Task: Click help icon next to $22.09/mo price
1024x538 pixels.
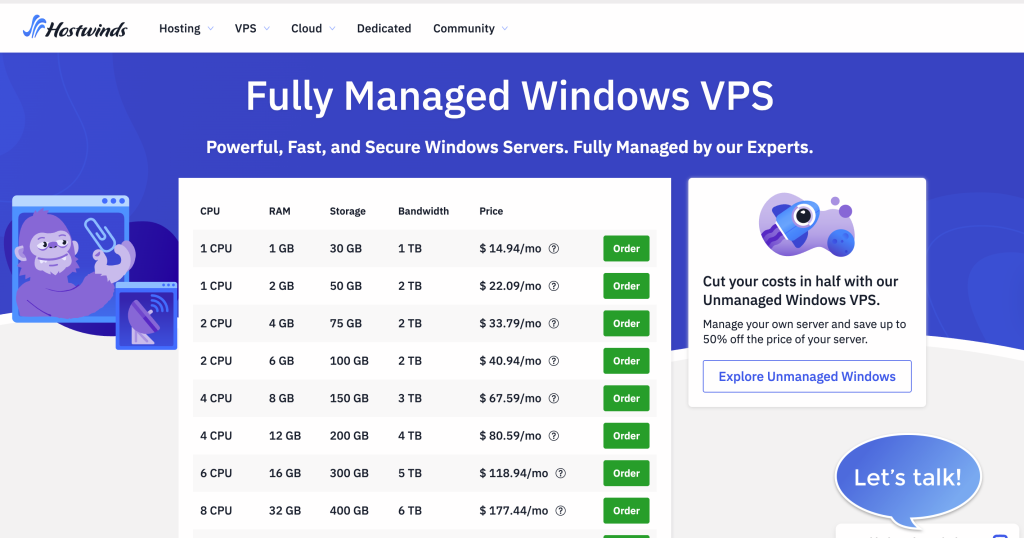Action: pyautogui.click(x=553, y=286)
